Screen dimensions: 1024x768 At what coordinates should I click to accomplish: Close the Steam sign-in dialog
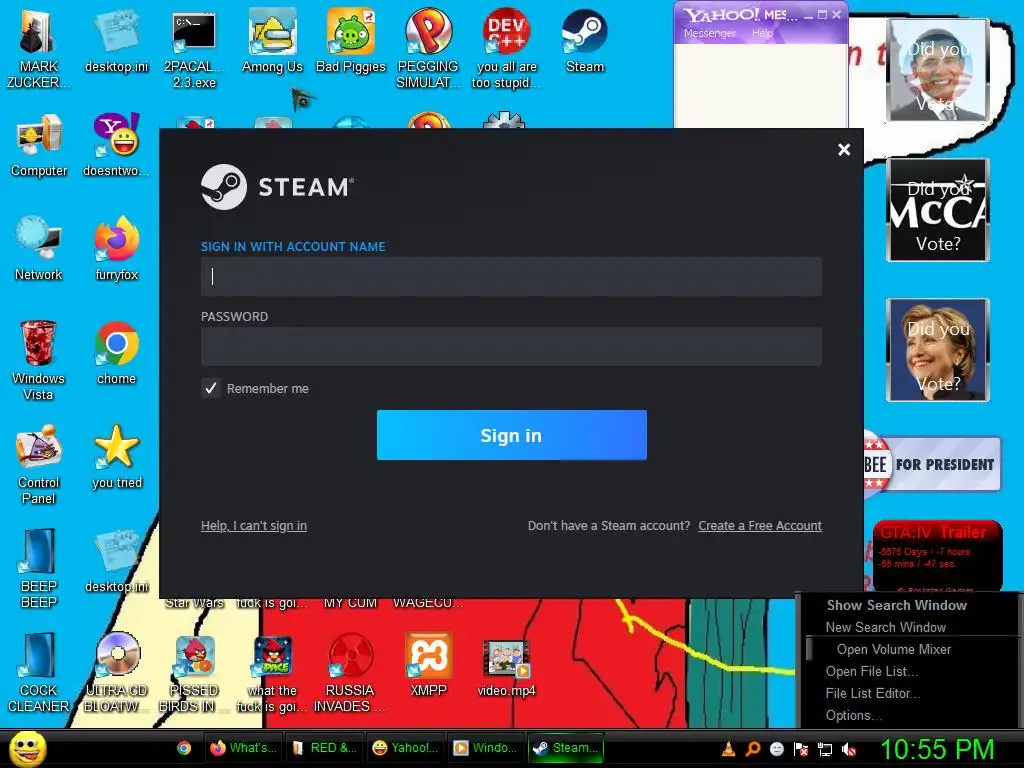click(x=844, y=150)
